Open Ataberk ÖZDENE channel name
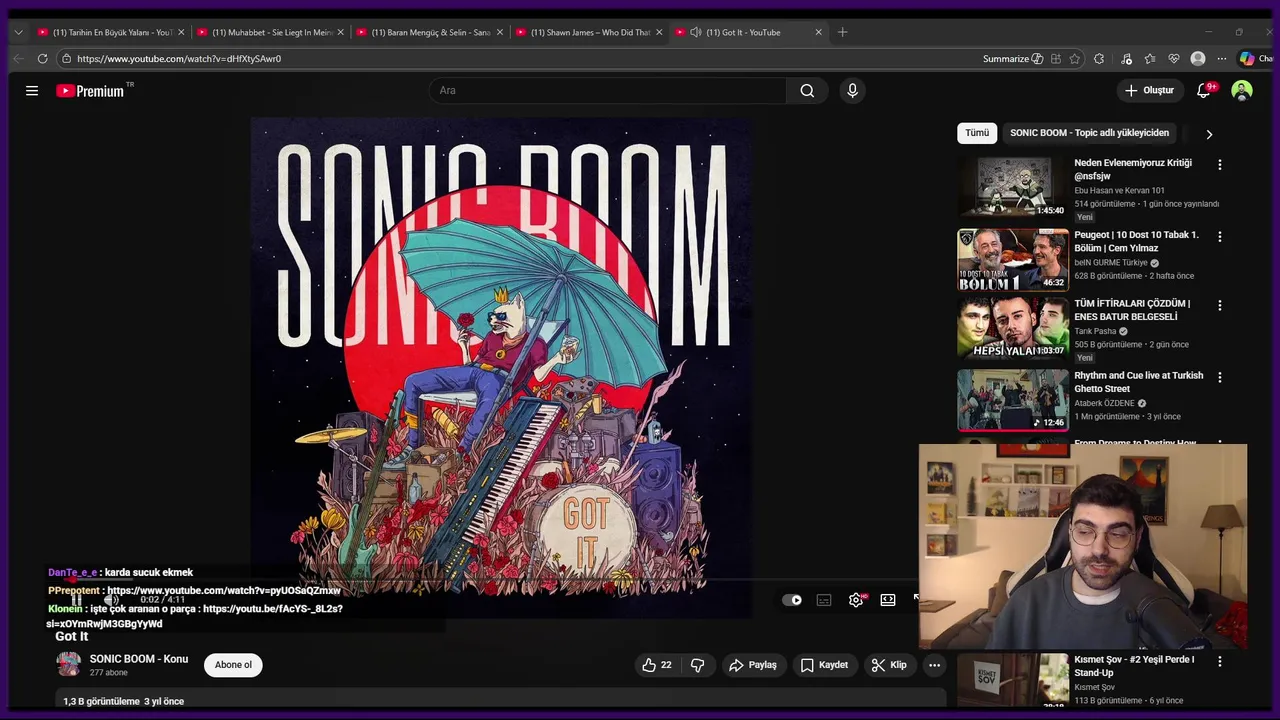The image size is (1280, 720). coord(1104,403)
